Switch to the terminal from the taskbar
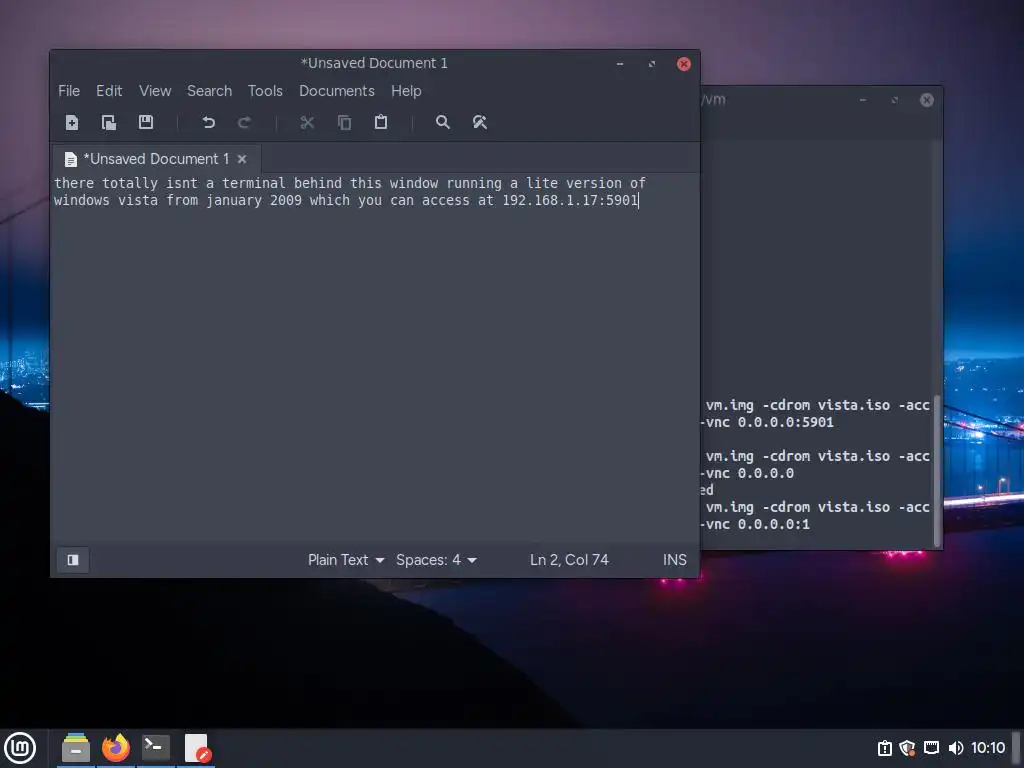1024x768 pixels. click(156, 748)
